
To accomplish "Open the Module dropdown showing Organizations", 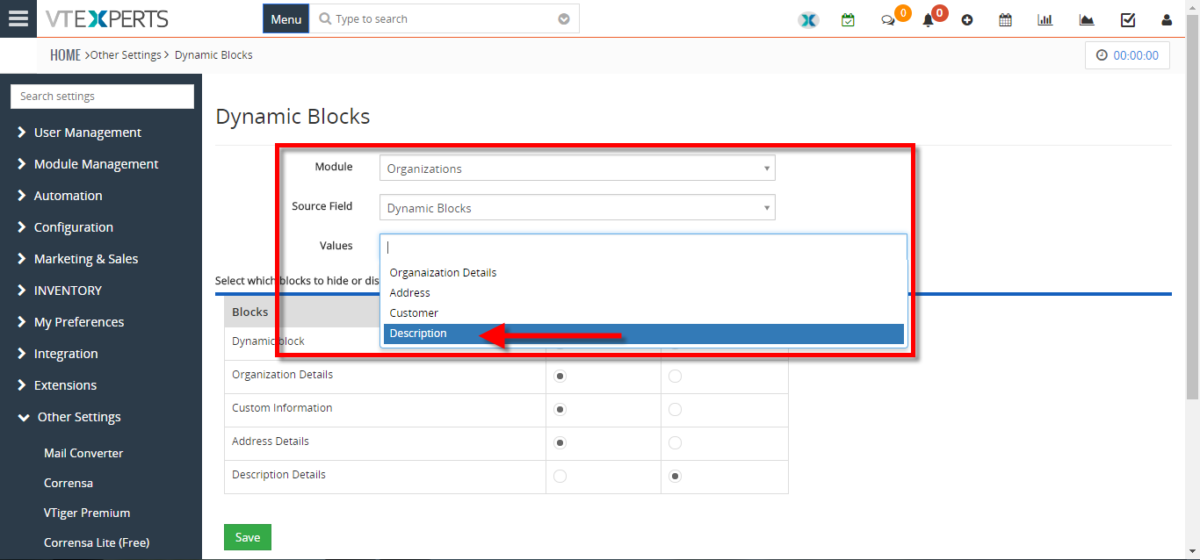I will tap(577, 169).
